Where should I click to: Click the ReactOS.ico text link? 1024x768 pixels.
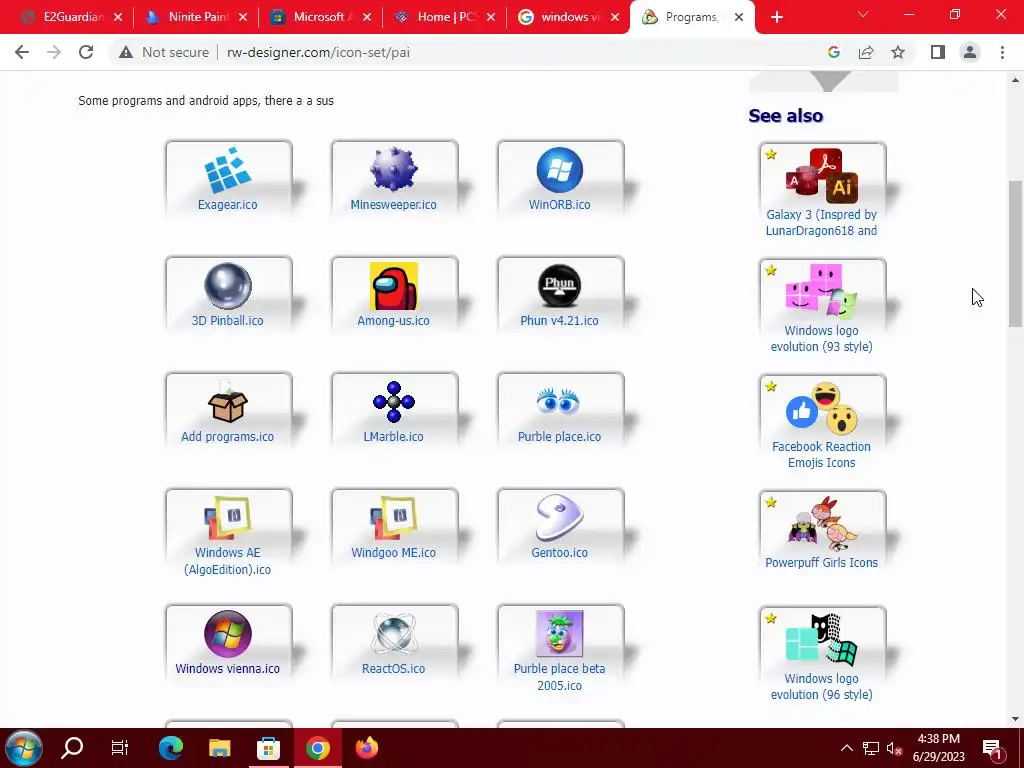pos(394,669)
